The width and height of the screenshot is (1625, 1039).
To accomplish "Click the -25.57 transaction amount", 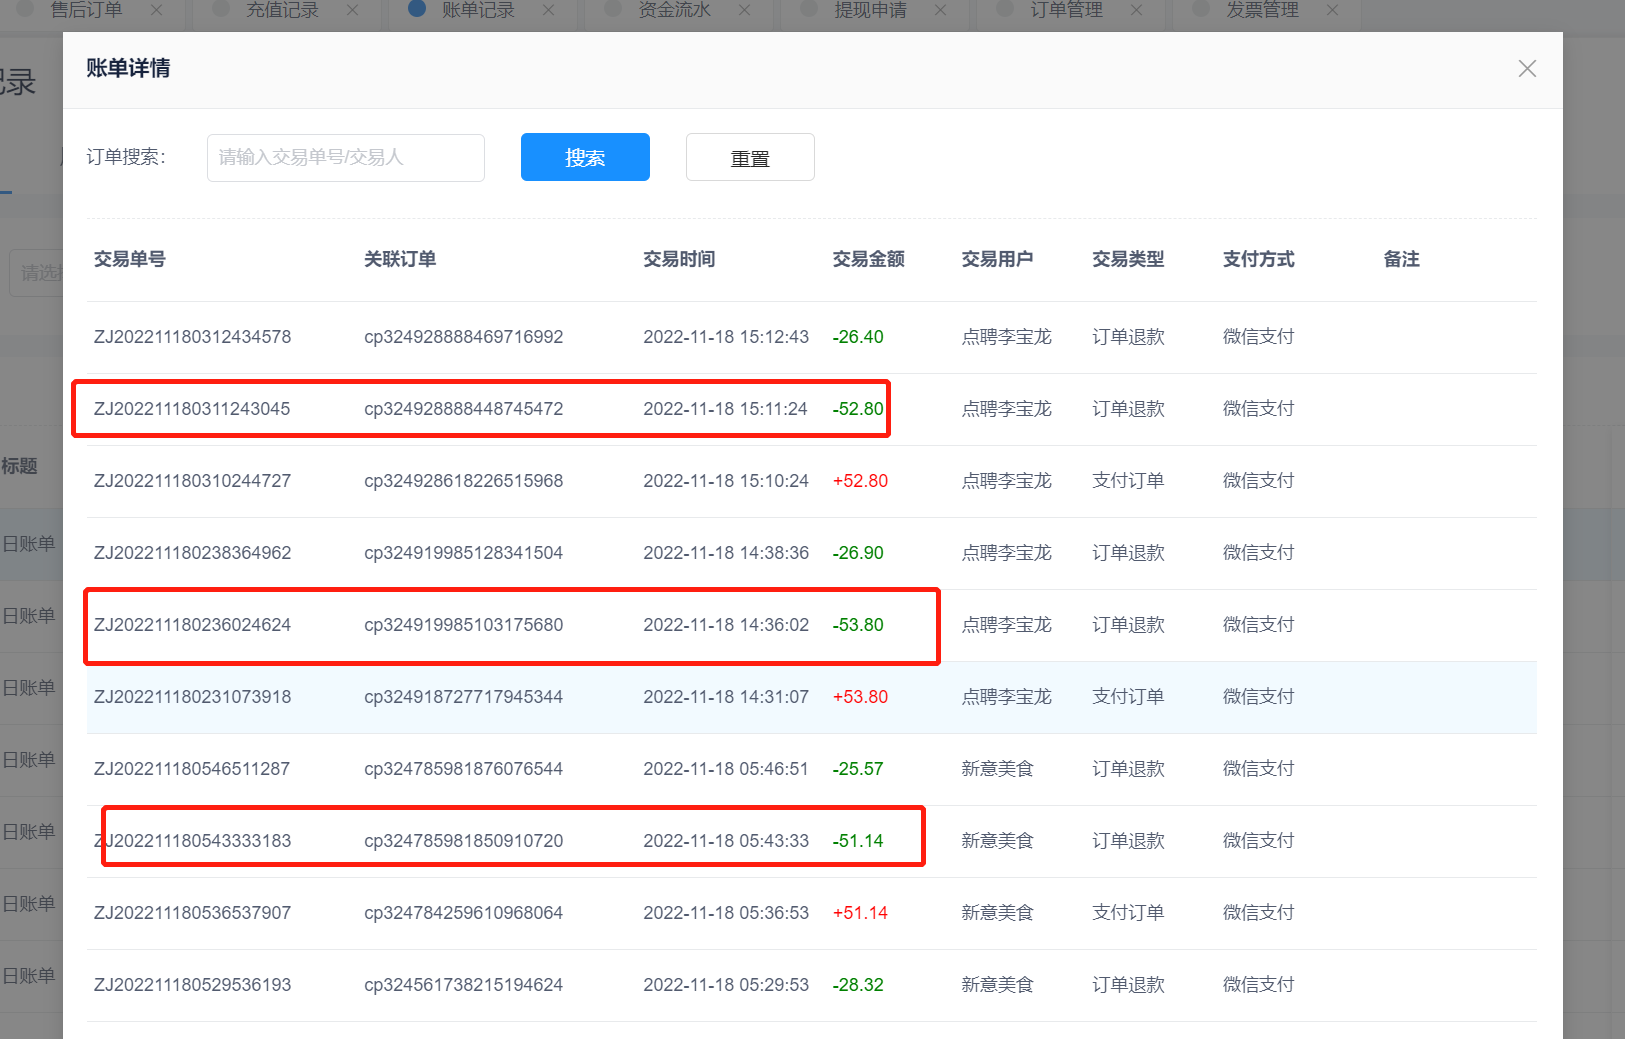I will click(858, 769).
